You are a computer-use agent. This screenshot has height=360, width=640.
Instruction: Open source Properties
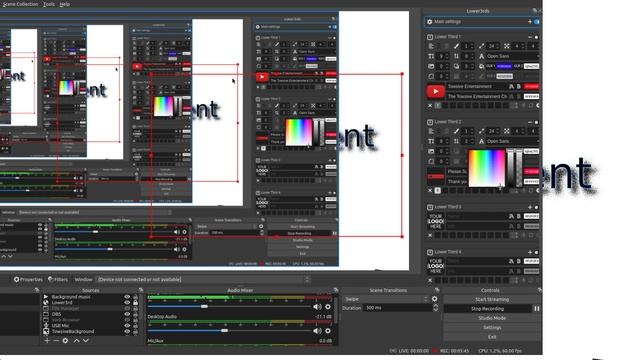(x=28, y=280)
